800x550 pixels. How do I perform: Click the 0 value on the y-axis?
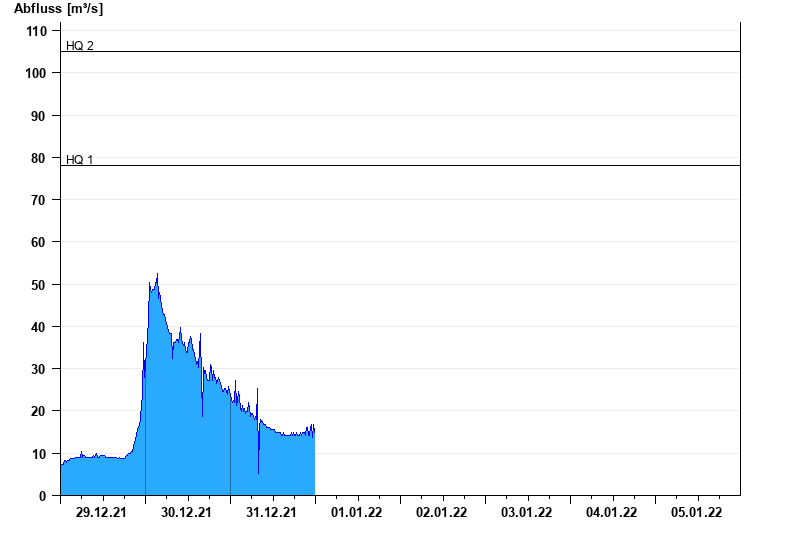[x=44, y=496]
